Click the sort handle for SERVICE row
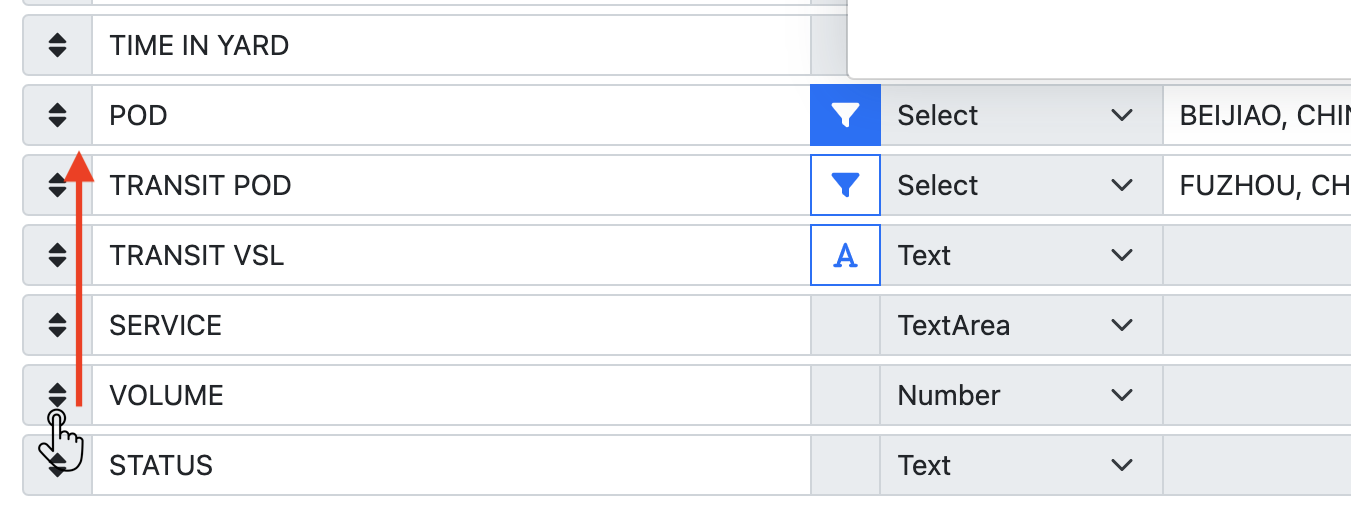The width and height of the screenshot is (1351, 516). 57,326
